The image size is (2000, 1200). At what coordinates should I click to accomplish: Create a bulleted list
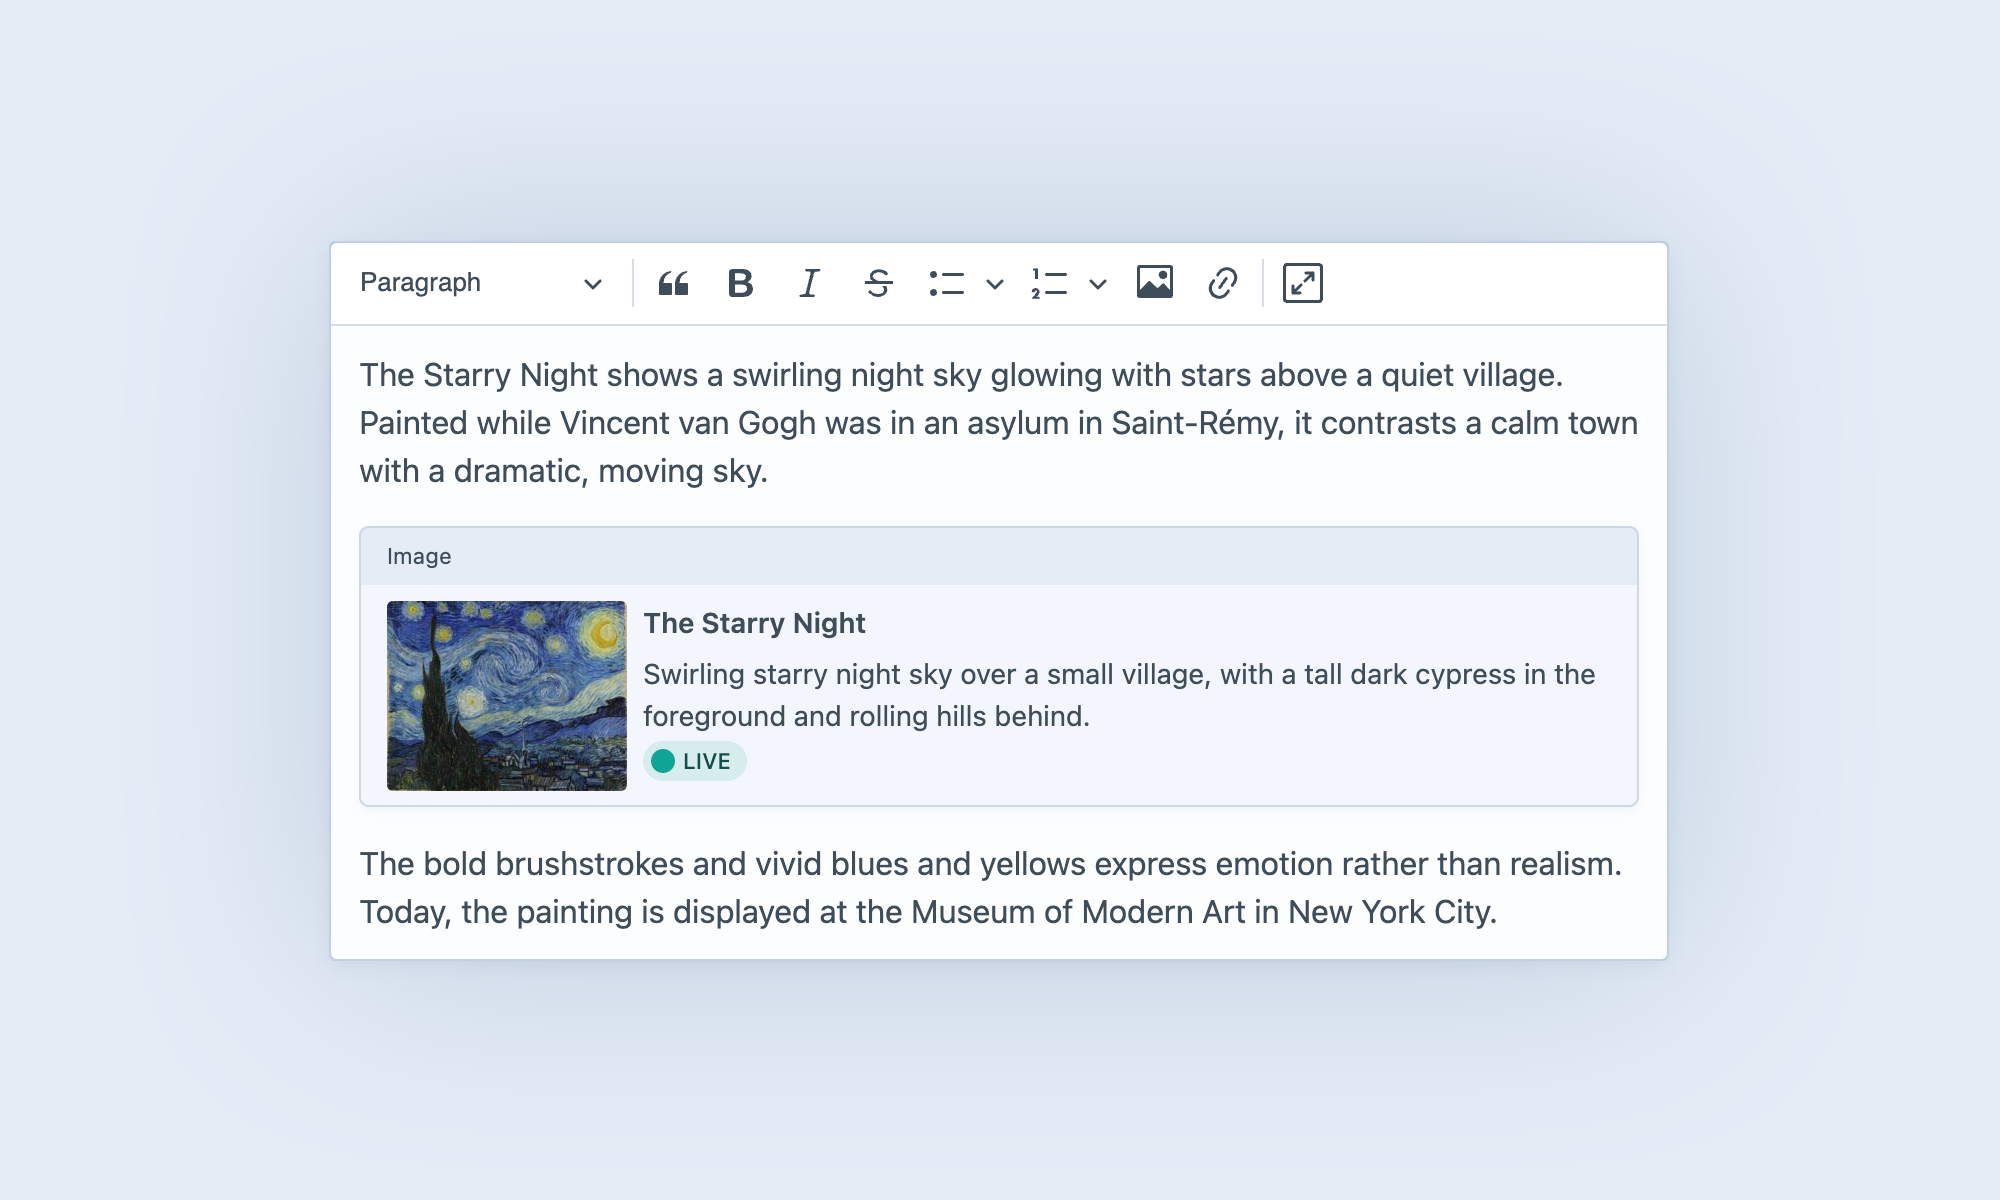946,284
